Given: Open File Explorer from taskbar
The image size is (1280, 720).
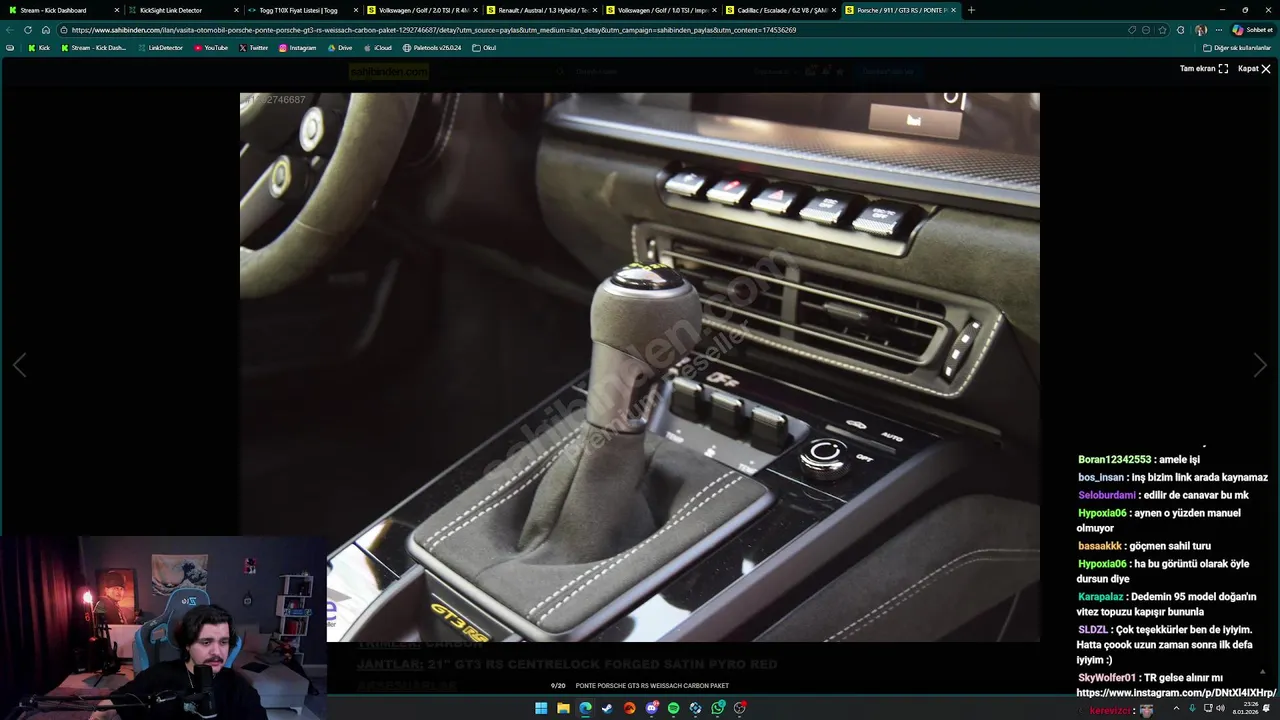Looking at the screenshot, I should 563,708.
